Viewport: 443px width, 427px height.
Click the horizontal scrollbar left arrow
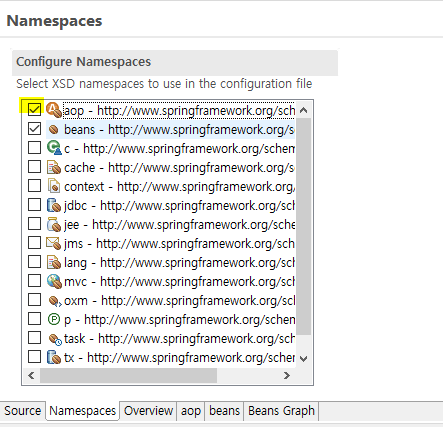pos(31,376)
